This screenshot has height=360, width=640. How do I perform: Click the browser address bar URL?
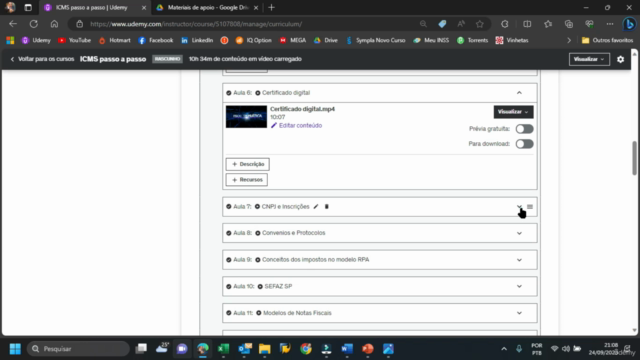[196, 24]
